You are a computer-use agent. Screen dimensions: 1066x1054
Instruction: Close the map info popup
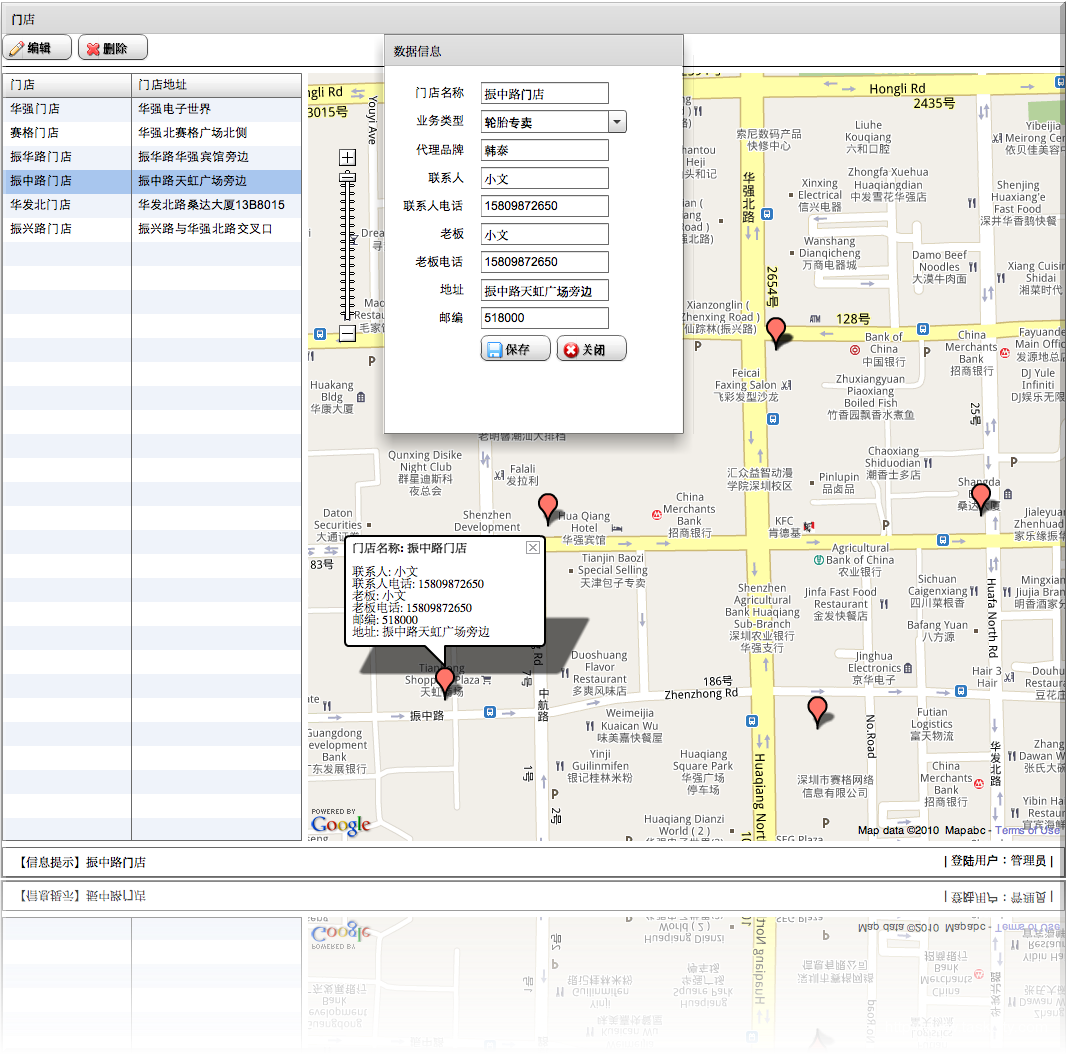(x=533, y=547)
